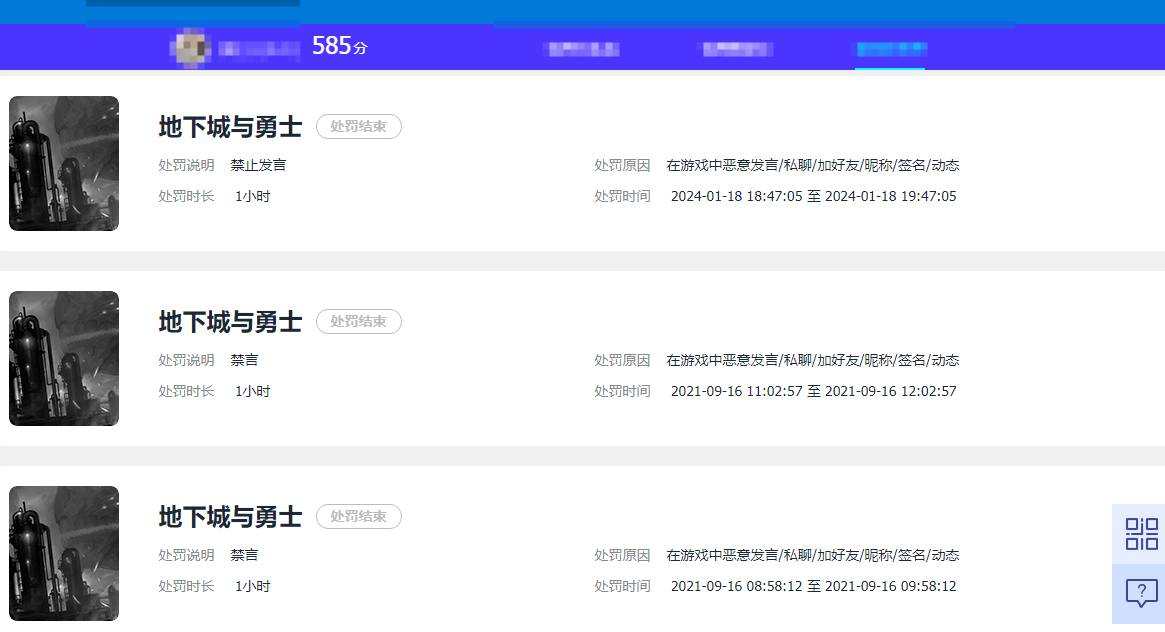Click the 585分 credit score
This screenshot has width=1165, height=632.
[340, 46]
